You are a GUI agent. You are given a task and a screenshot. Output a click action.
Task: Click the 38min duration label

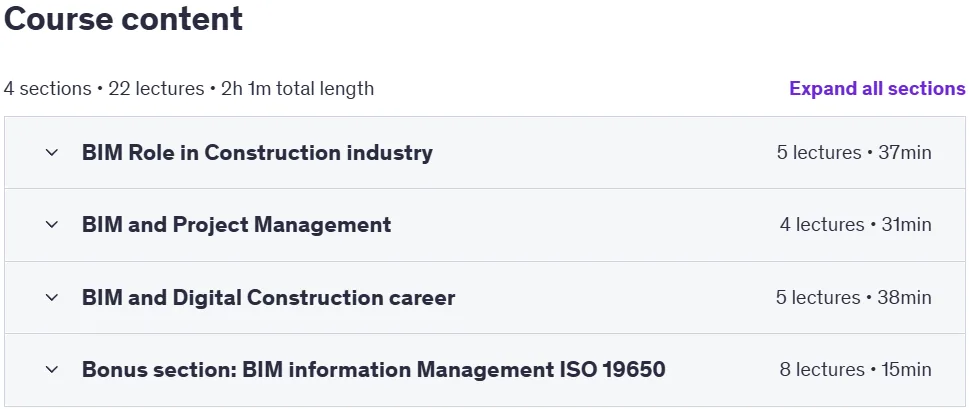click(x=905, y=297)
